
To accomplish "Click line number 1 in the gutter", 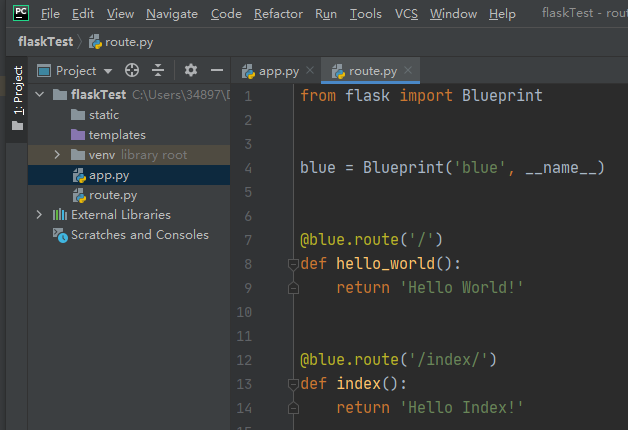I will point(248,96).
